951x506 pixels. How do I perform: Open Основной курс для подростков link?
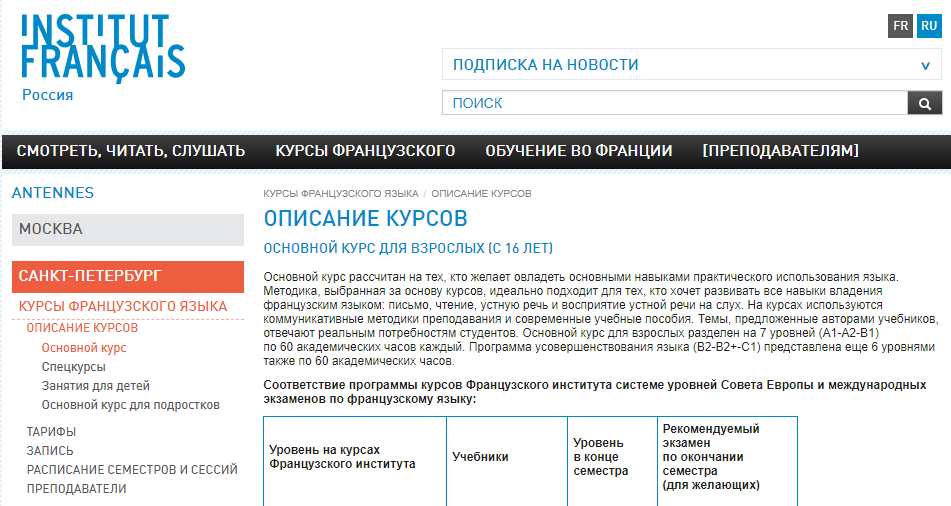[x=130, y=405]
